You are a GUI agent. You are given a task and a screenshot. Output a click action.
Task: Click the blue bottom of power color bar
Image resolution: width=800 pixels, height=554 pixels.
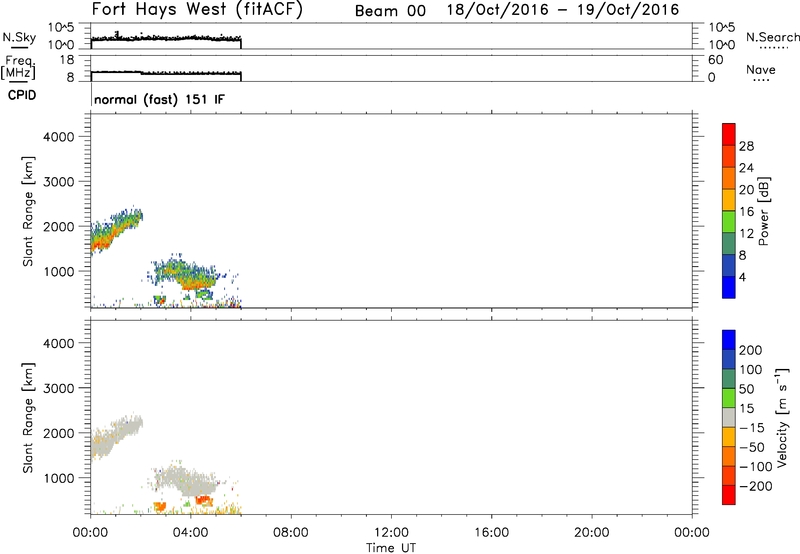[x=729, y=287]
